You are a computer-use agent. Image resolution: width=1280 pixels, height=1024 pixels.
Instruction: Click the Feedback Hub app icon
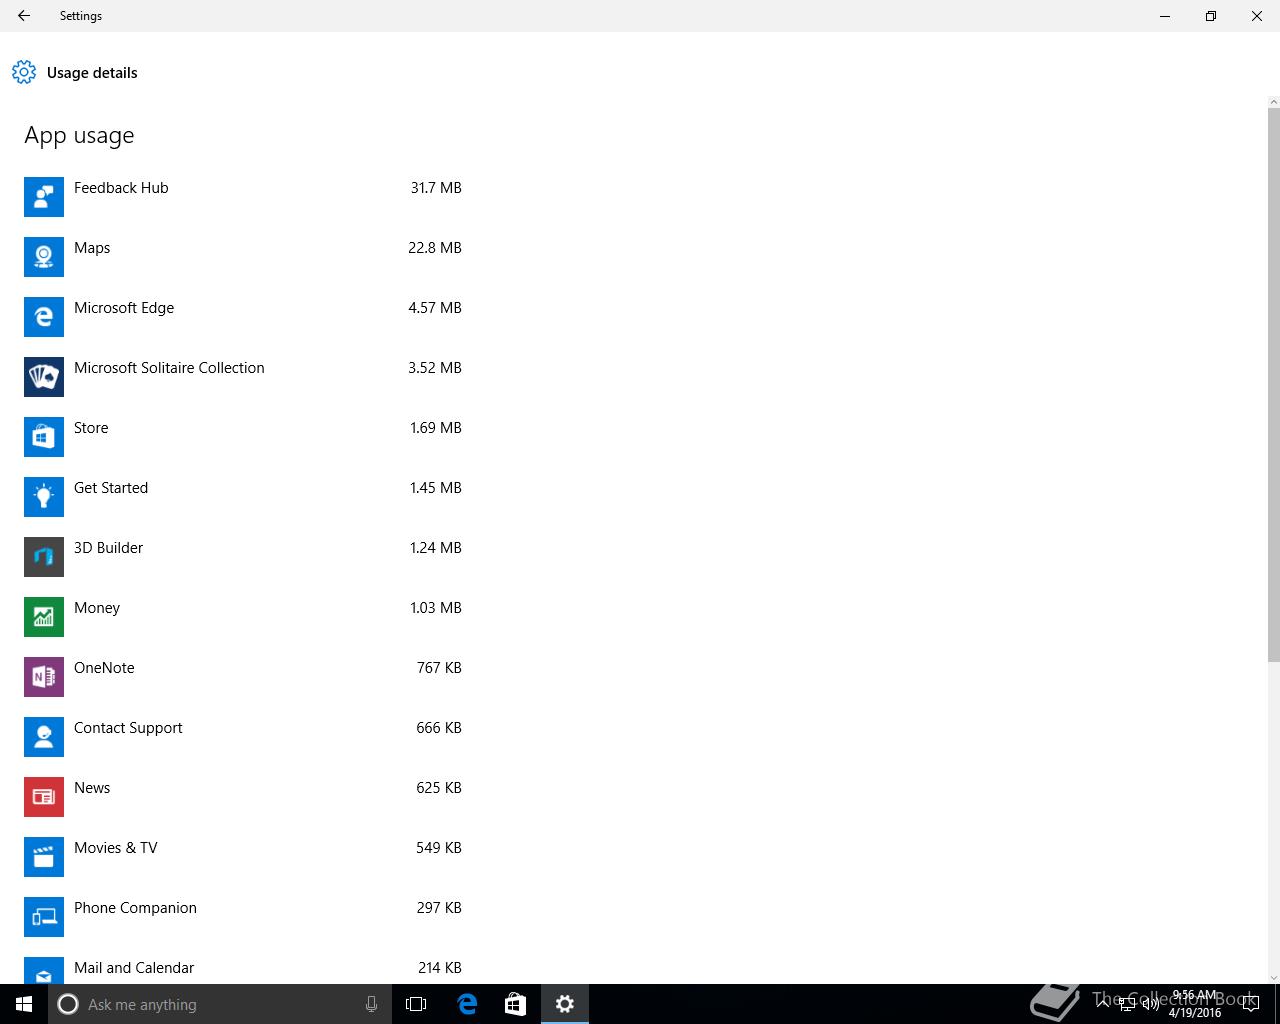tap(44, 197)
